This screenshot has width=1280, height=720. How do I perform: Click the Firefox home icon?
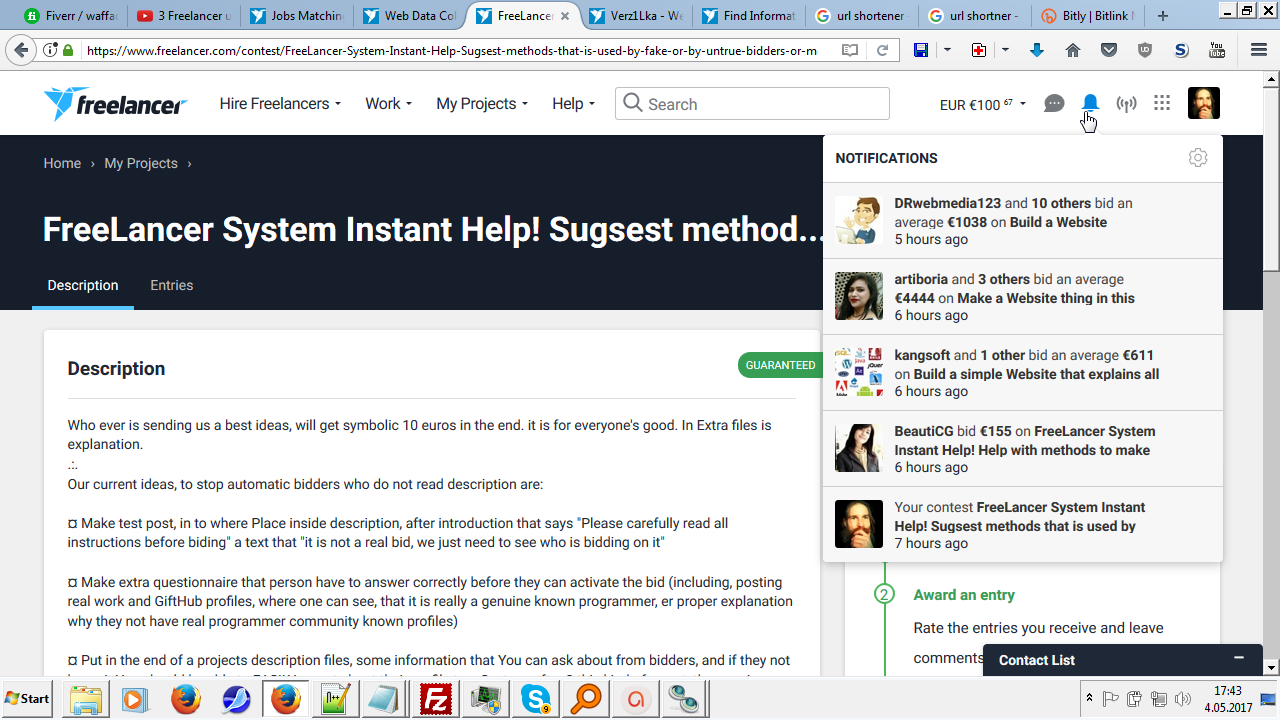[x=1073, y=50]
